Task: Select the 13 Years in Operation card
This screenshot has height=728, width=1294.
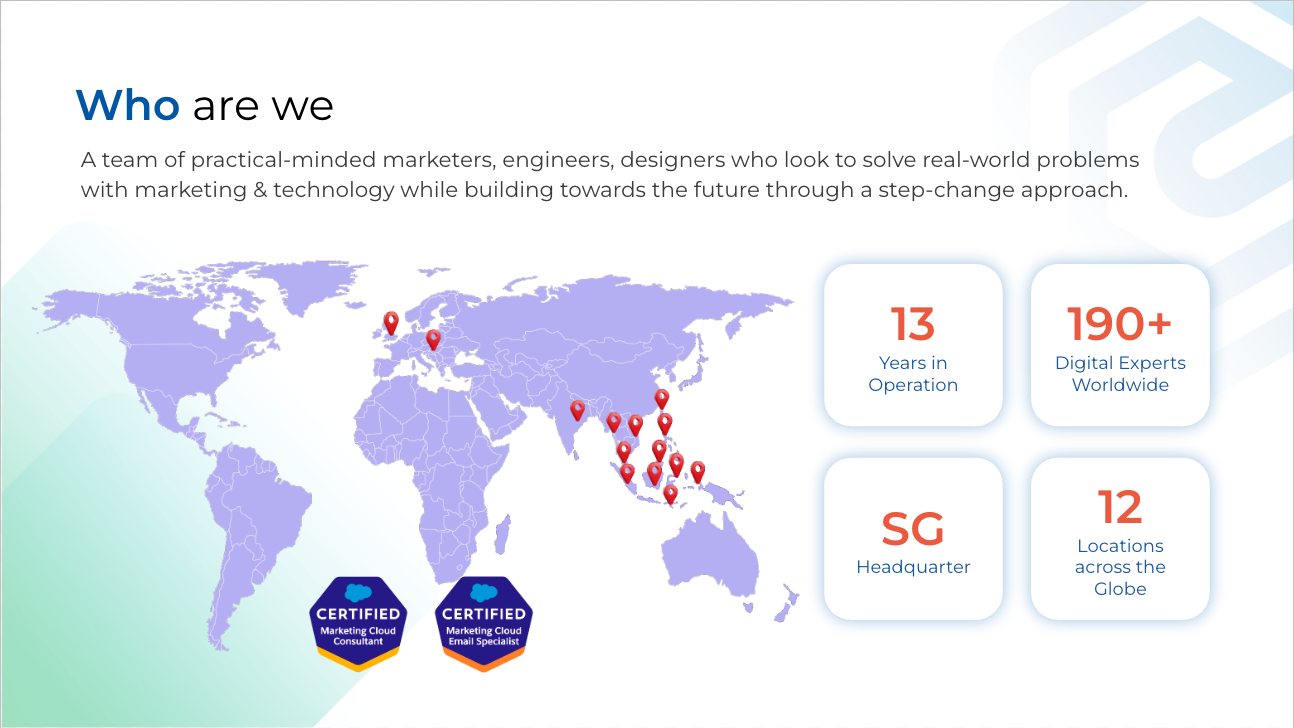Action: [x=913, y=345]
